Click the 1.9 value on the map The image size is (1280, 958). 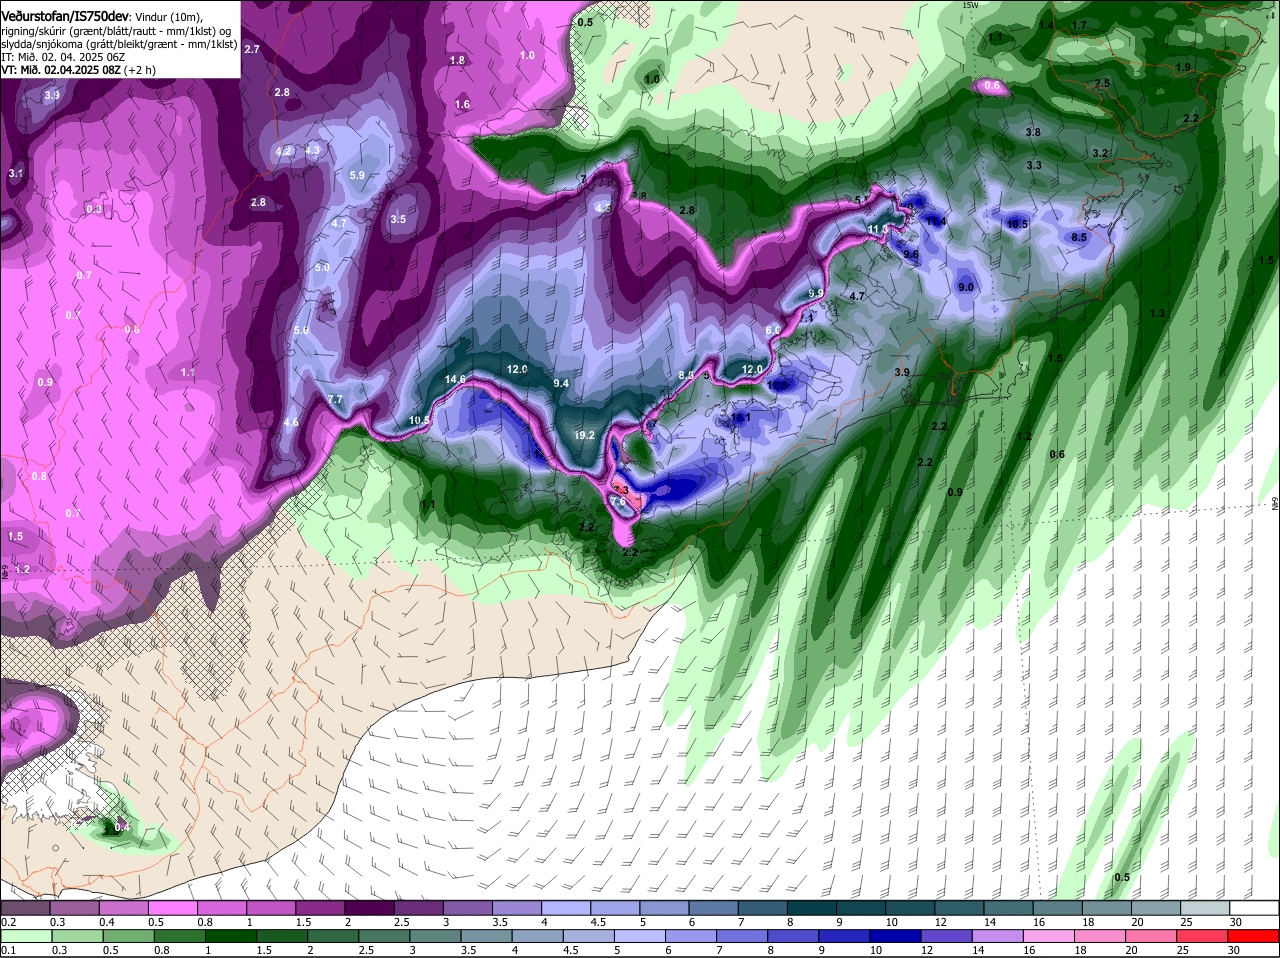click(x=1183, y=67)
